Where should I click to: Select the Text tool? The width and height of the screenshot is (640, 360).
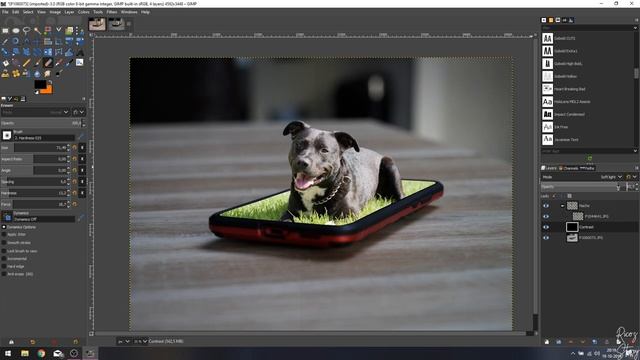coord(80,52)
